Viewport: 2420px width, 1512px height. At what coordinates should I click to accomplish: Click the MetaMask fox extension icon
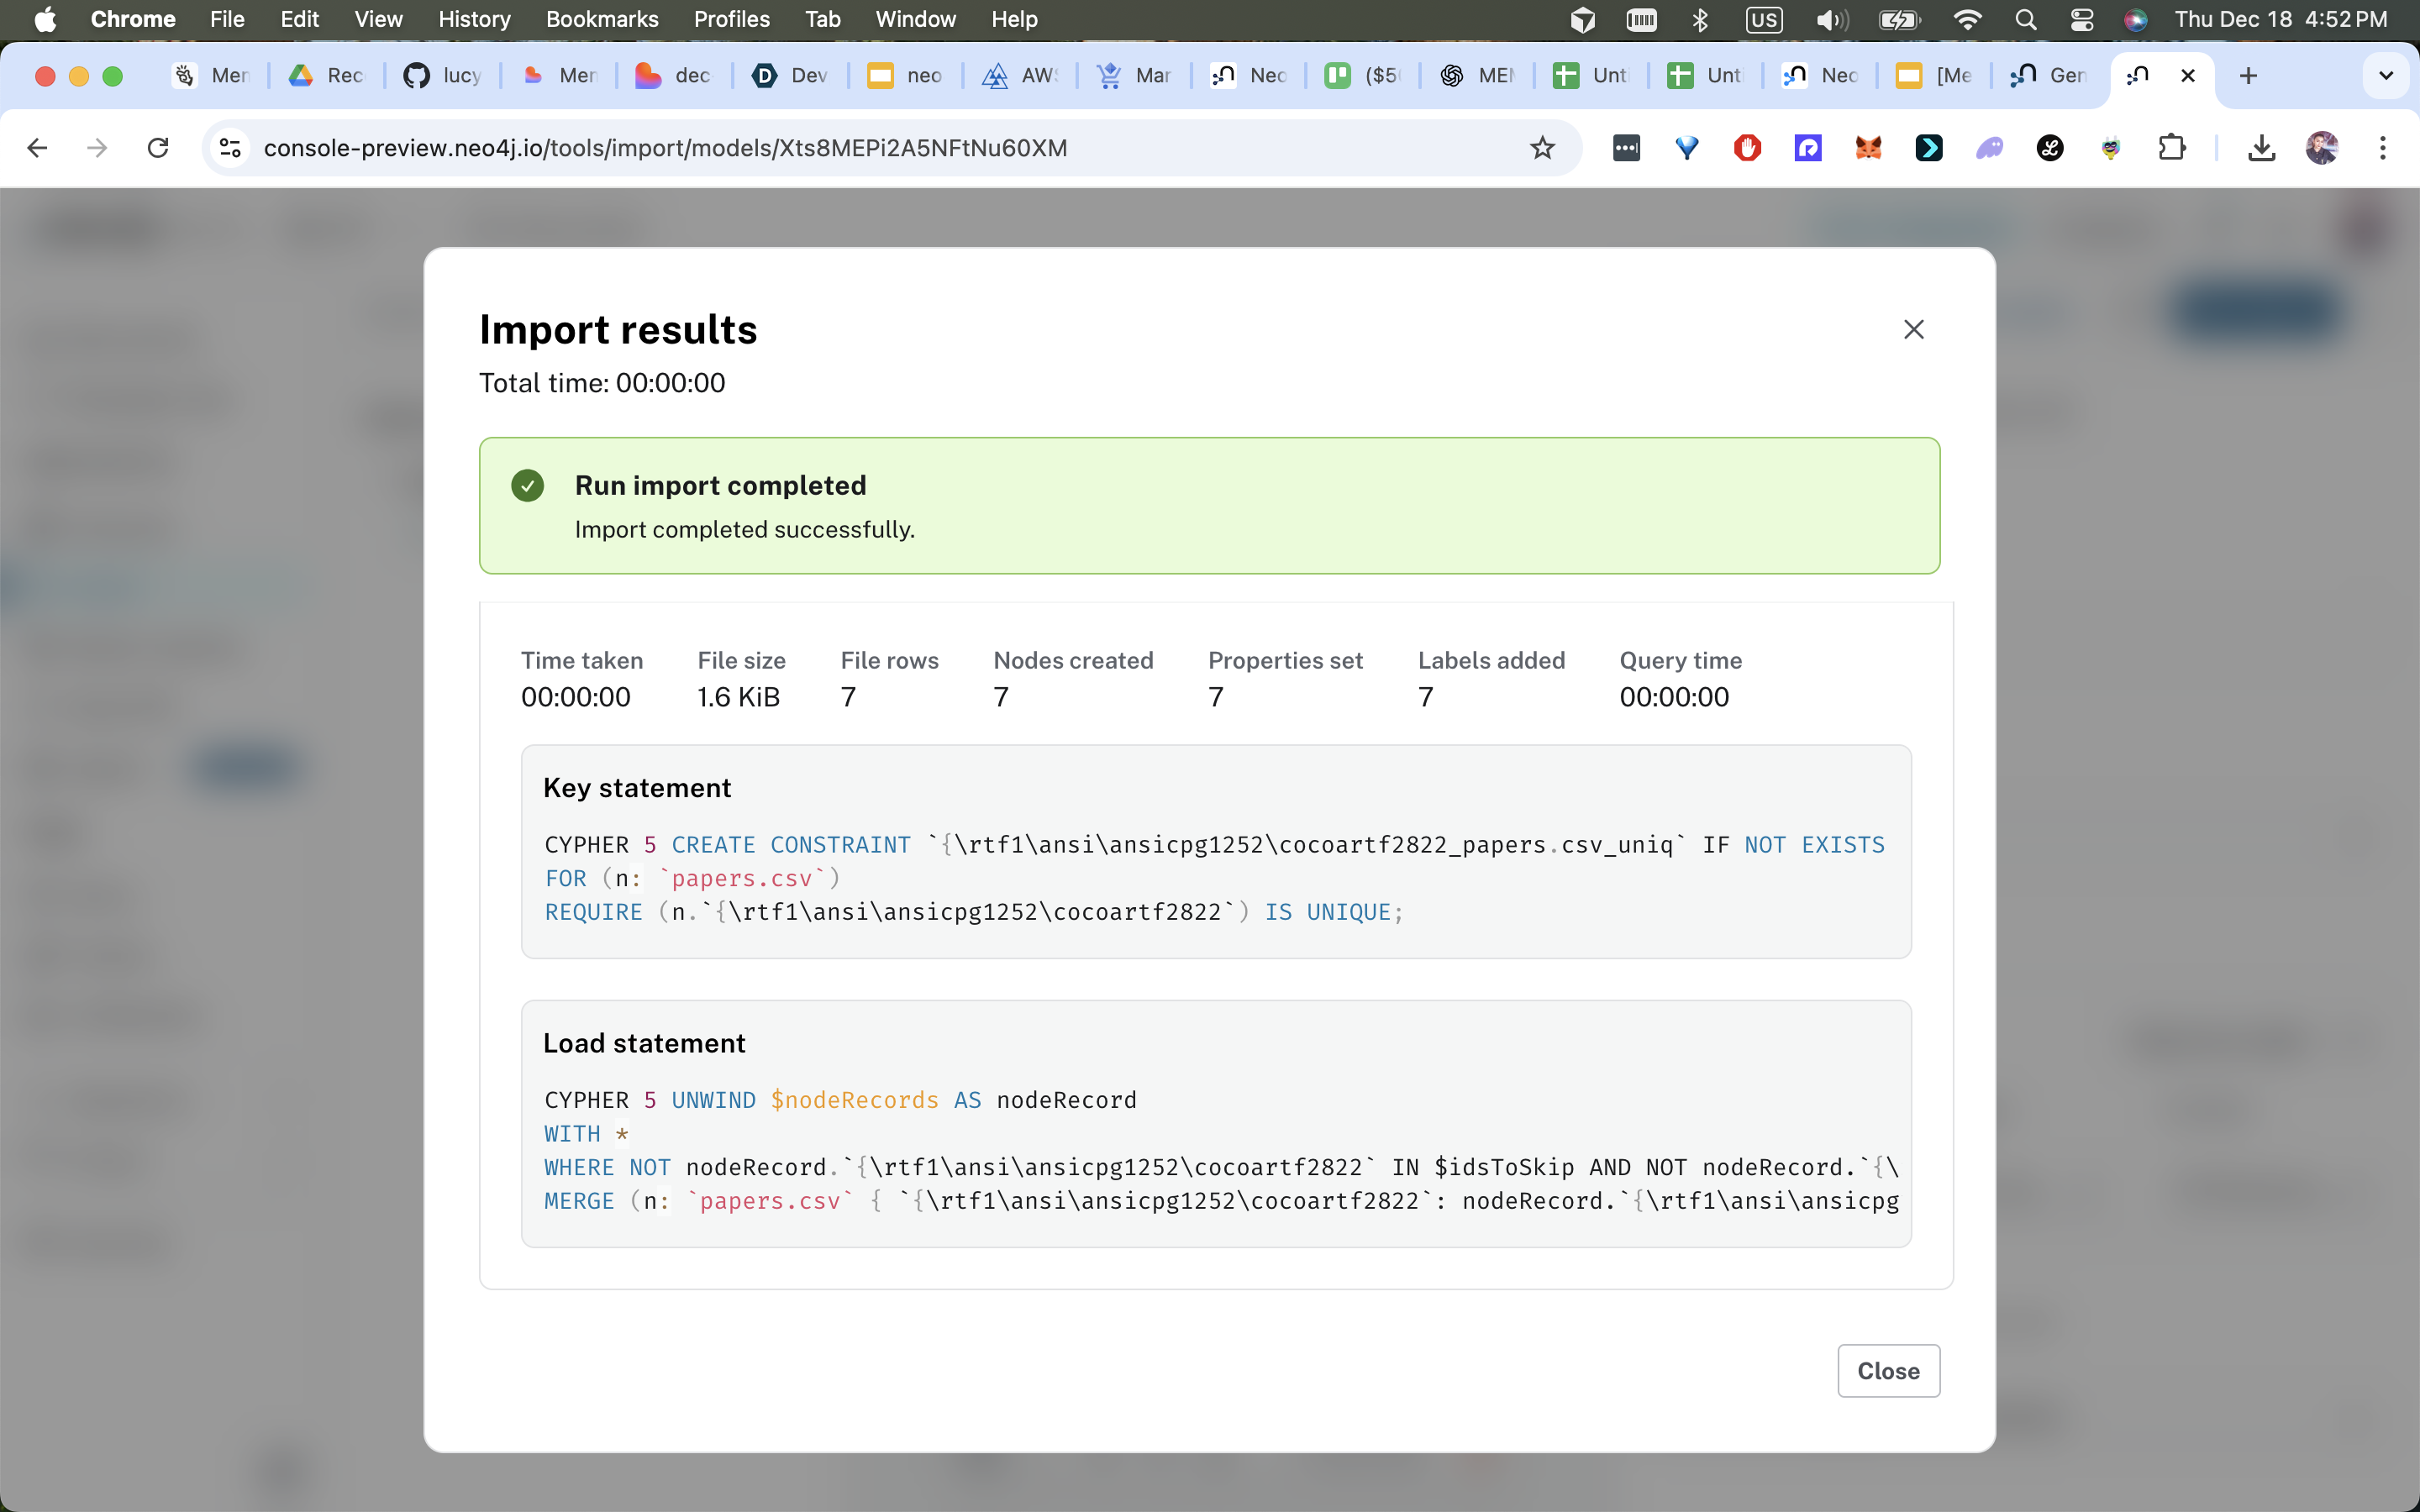pos(1868,148)
